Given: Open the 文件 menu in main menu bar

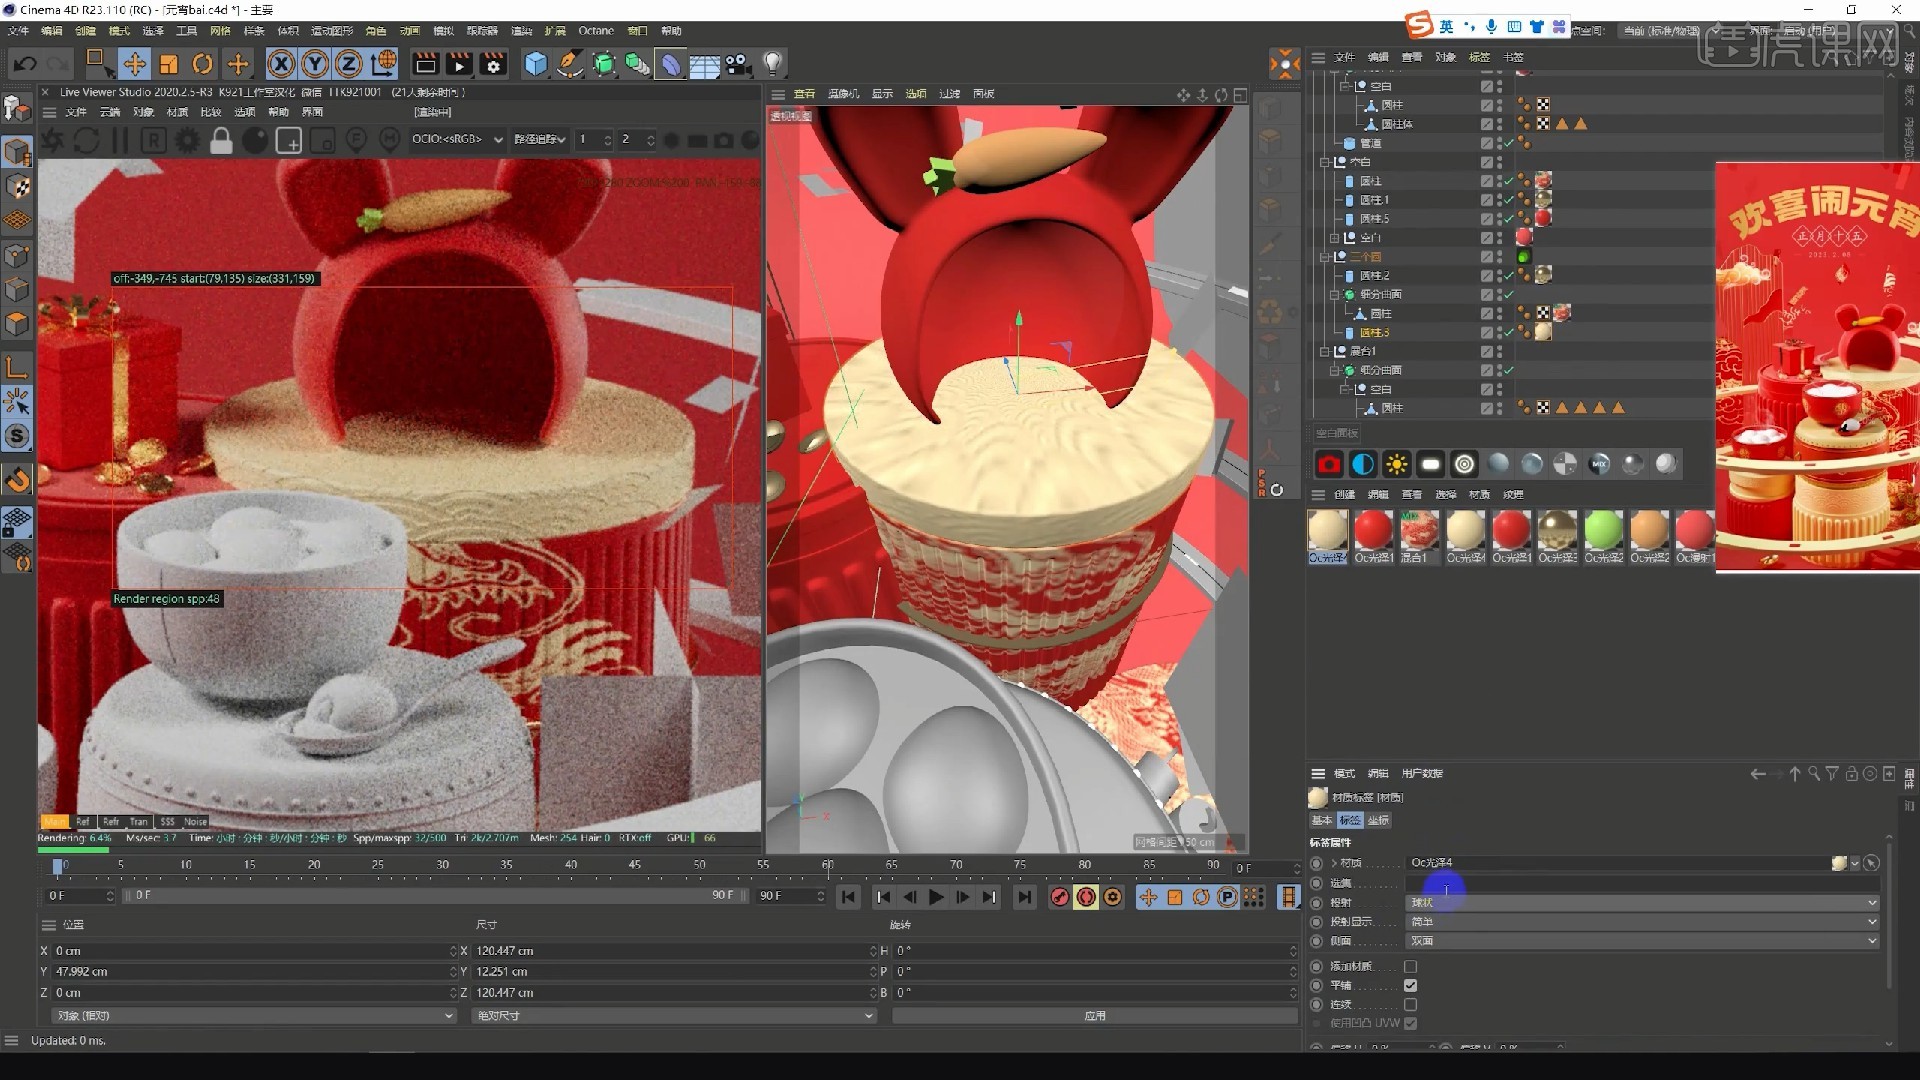Looking at the screenshot, I should click(19, 31).
